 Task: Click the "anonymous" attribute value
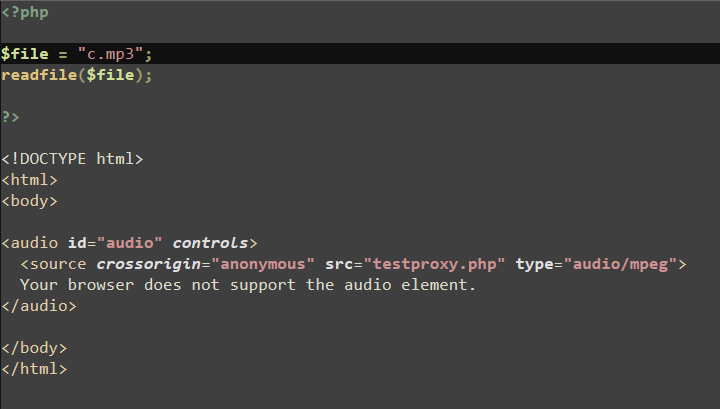click(263, 264)
